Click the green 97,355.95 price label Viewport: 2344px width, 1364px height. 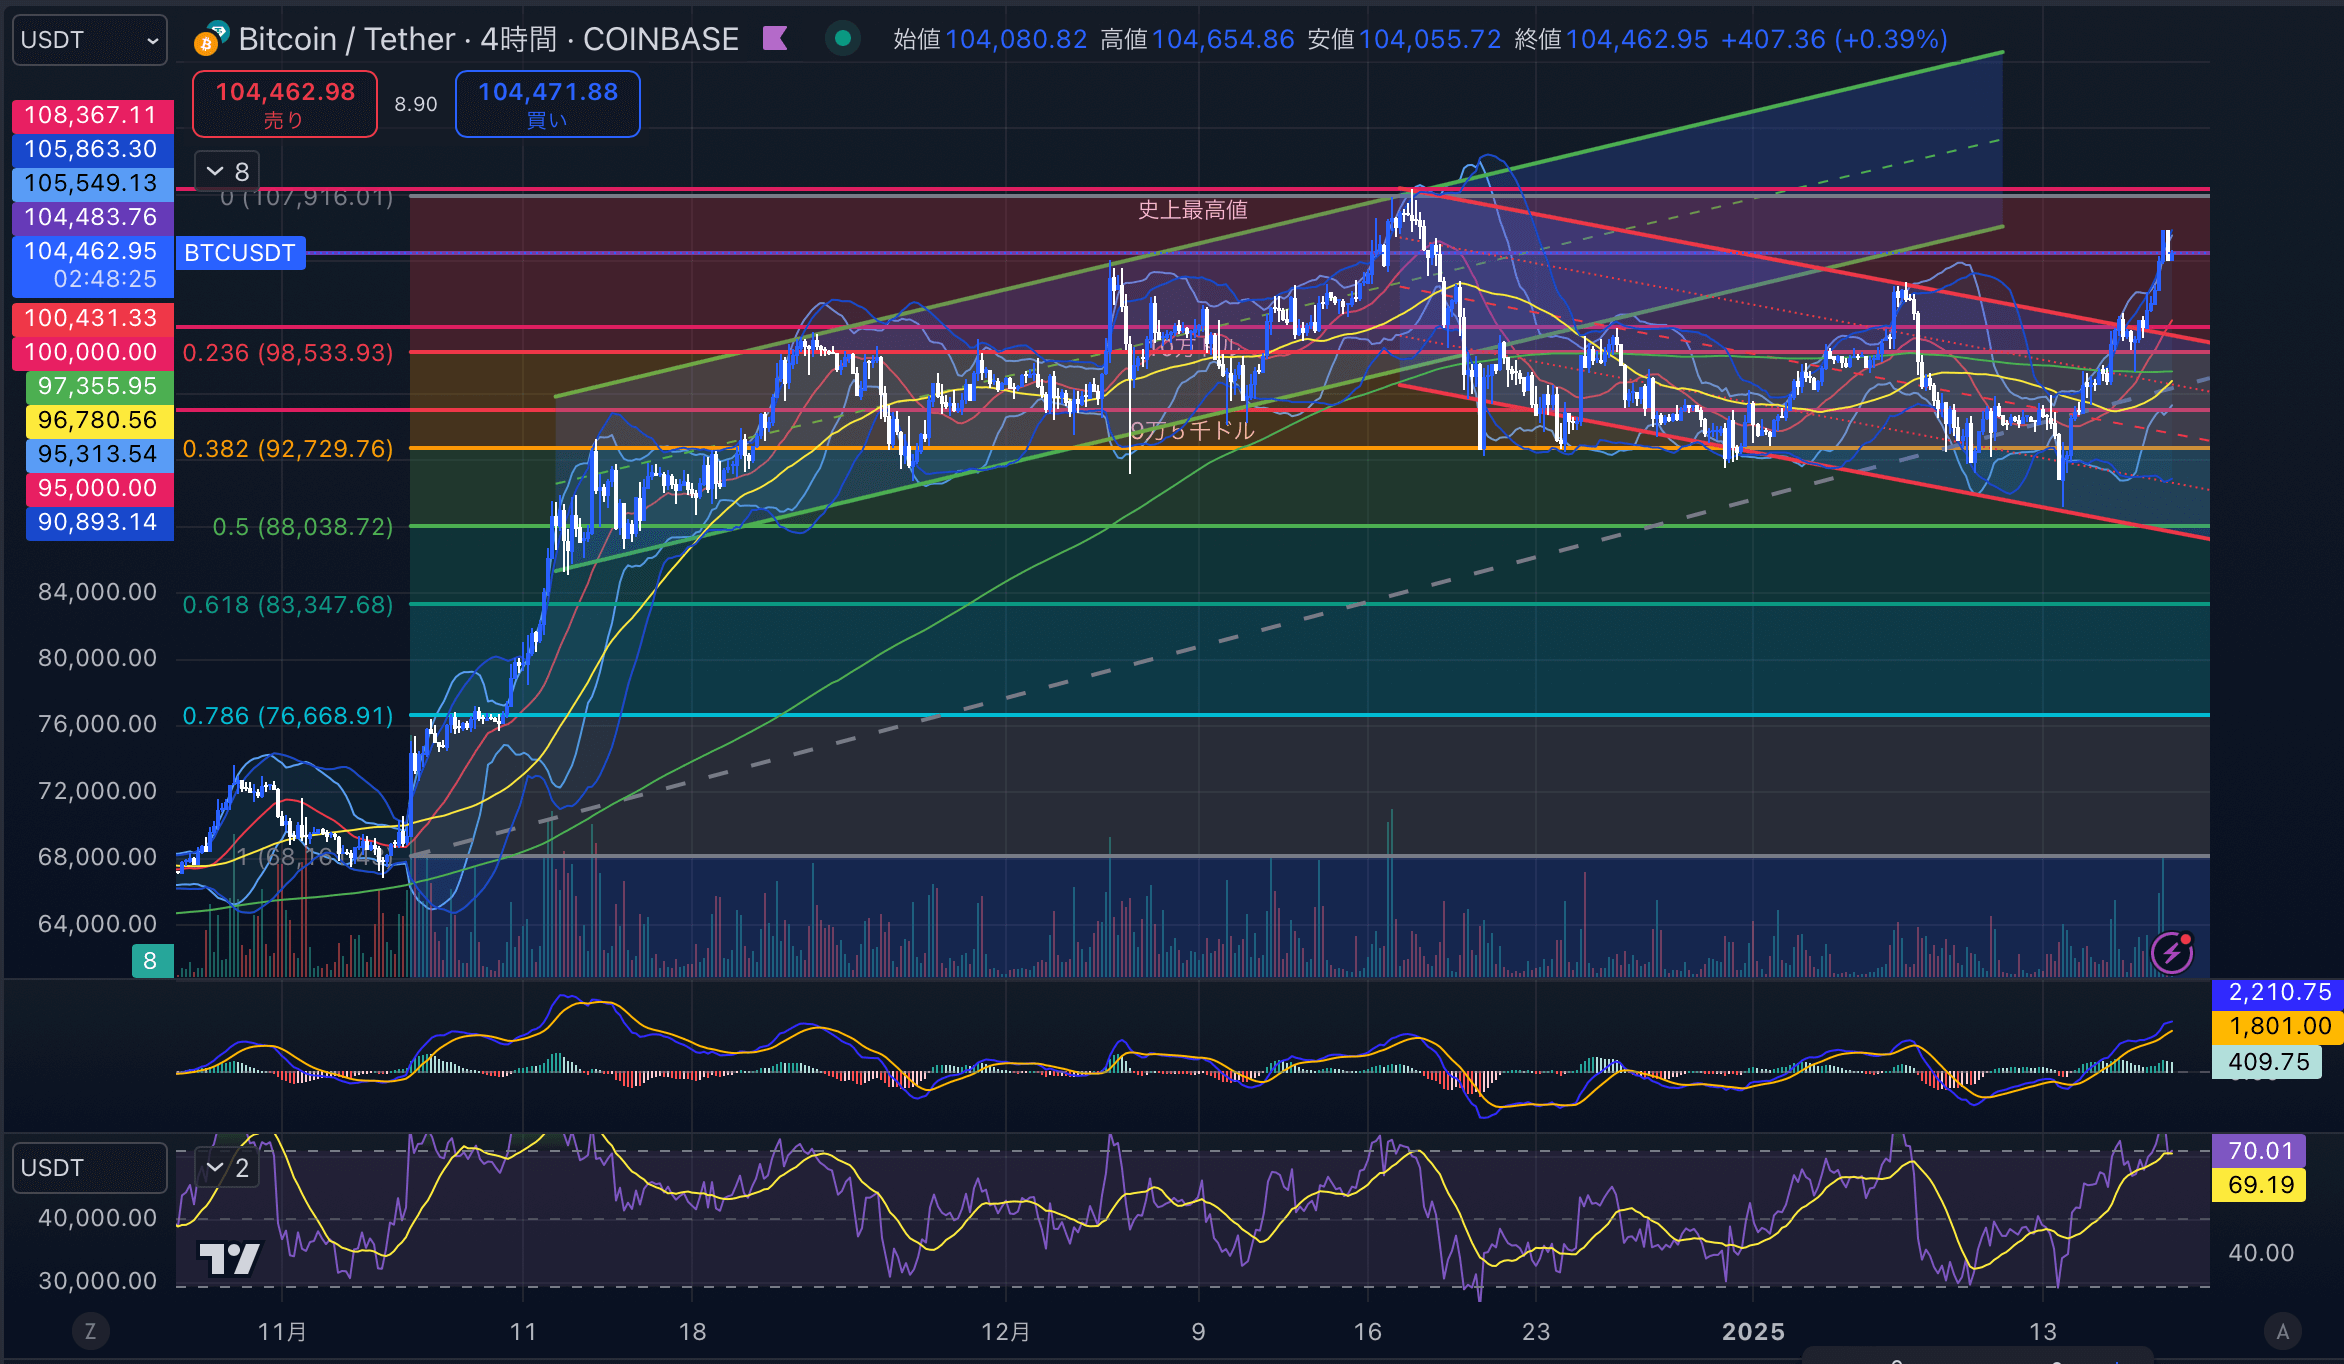pyautogui.click(x=98, y=386)
